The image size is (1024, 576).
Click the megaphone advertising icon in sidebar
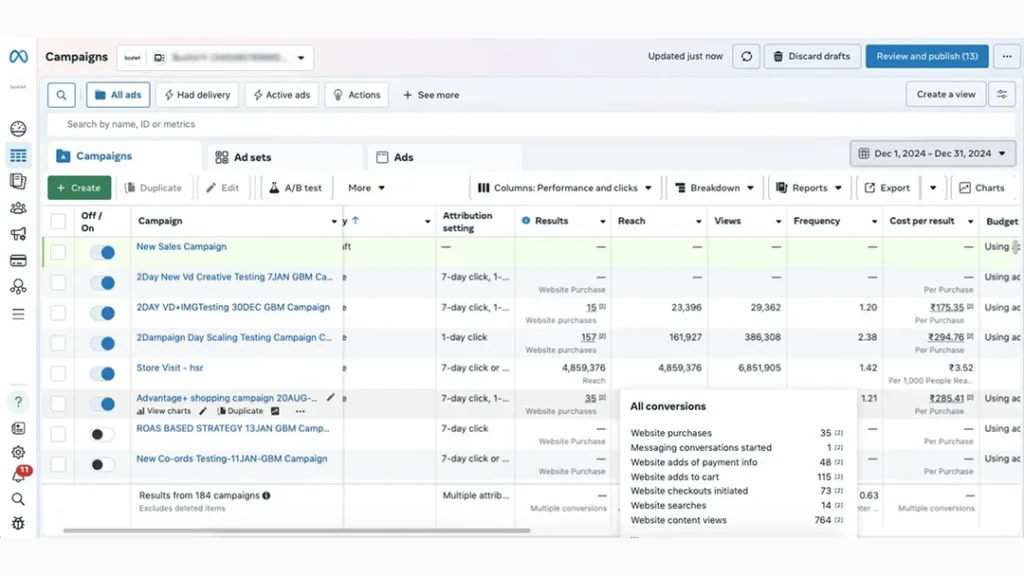(18, 234)
